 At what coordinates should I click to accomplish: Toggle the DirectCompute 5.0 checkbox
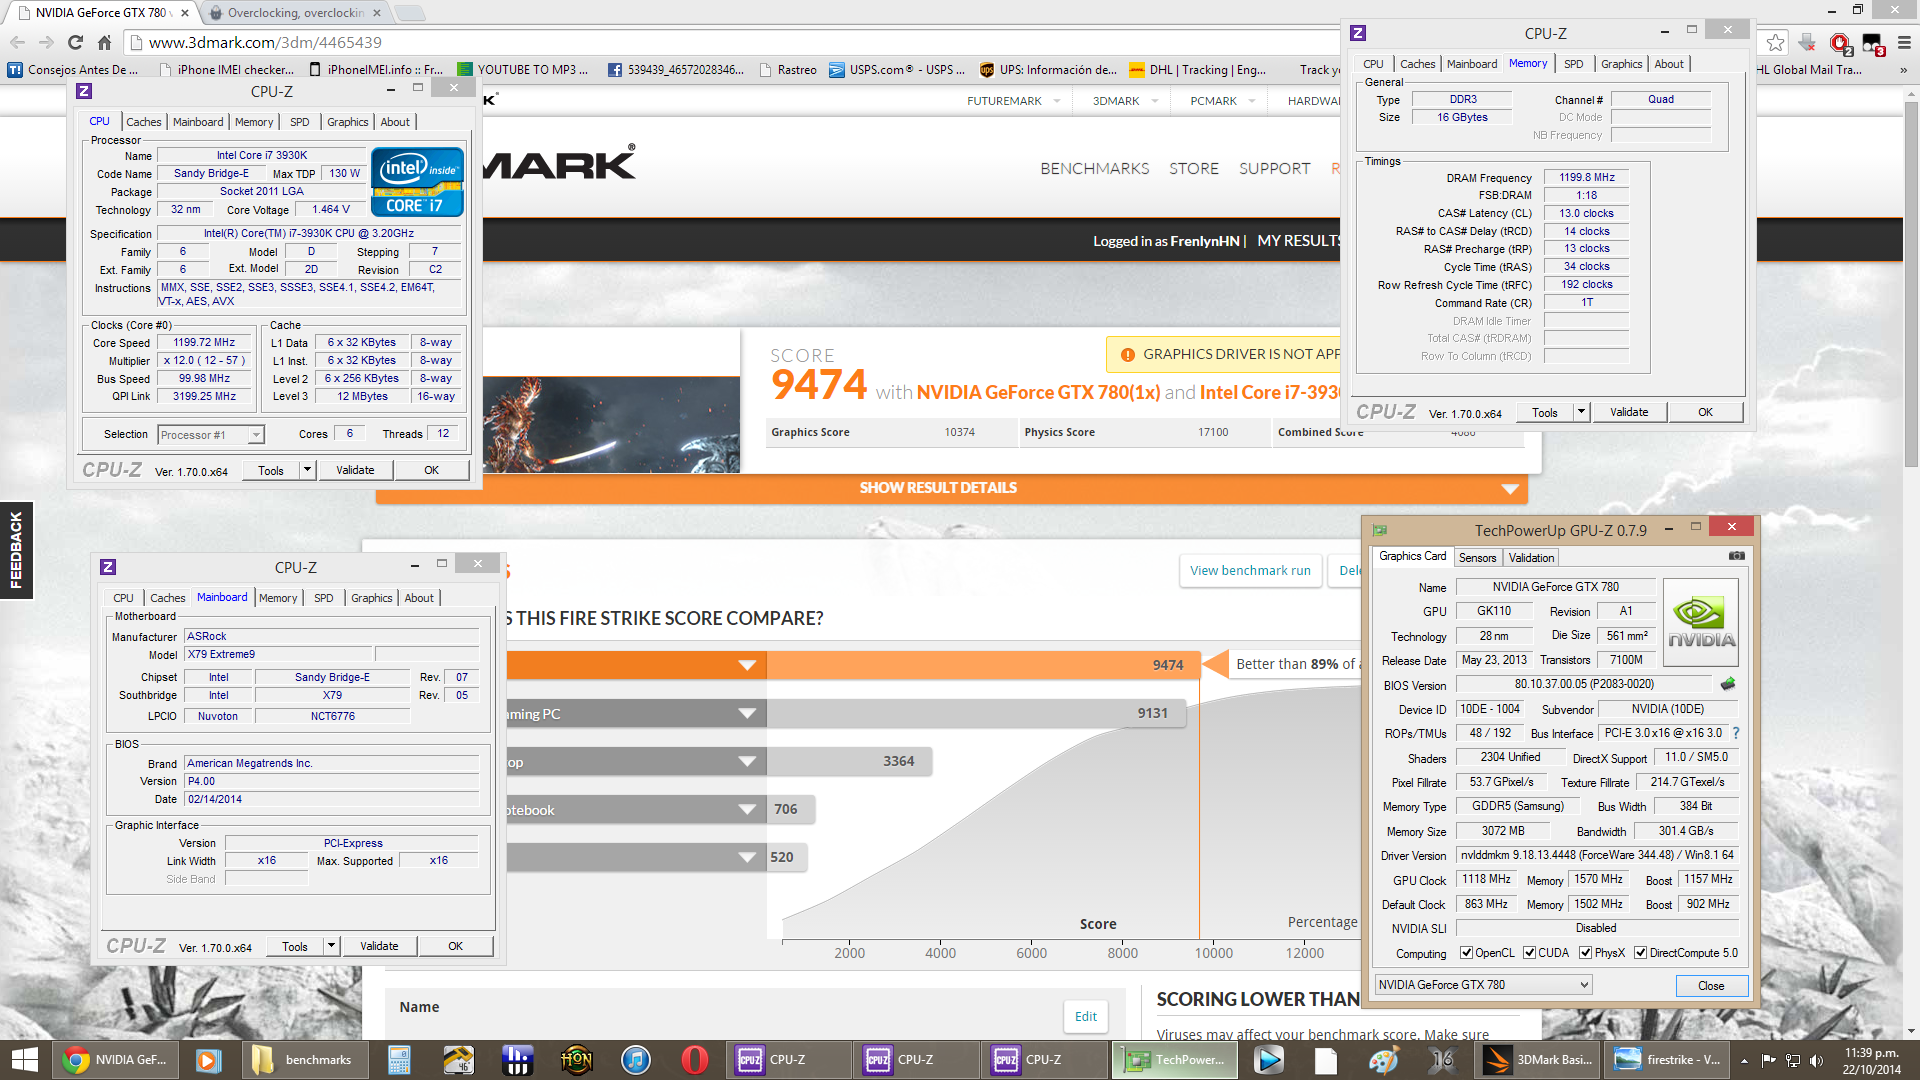click(x=1640, y=953)
